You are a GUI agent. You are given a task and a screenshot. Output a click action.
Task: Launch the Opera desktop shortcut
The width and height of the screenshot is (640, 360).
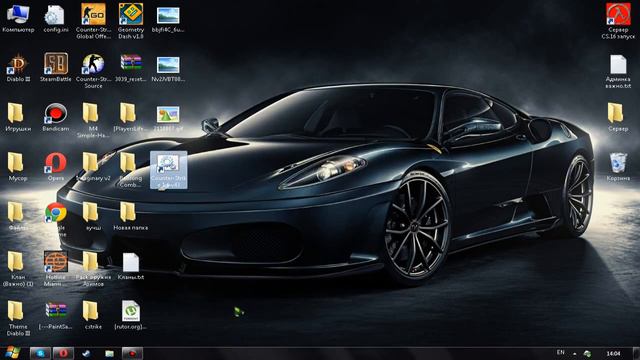[x=56, y=167]
